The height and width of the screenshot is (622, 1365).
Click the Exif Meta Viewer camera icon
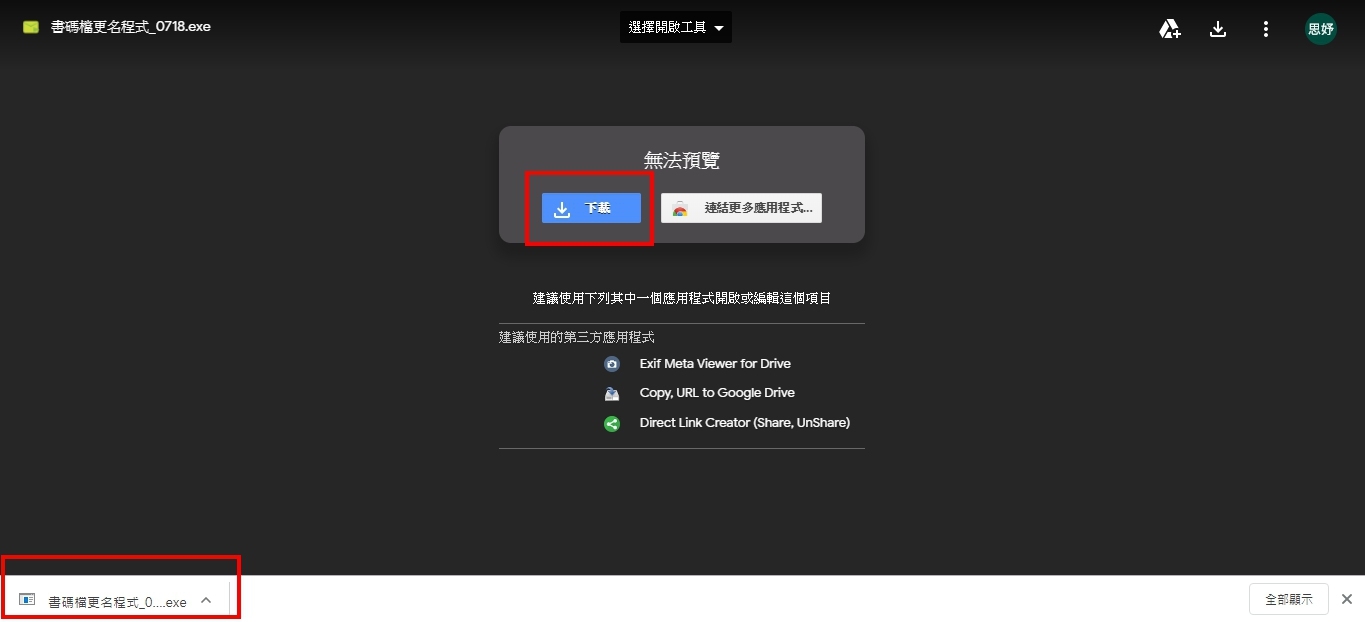pos(612,364)
